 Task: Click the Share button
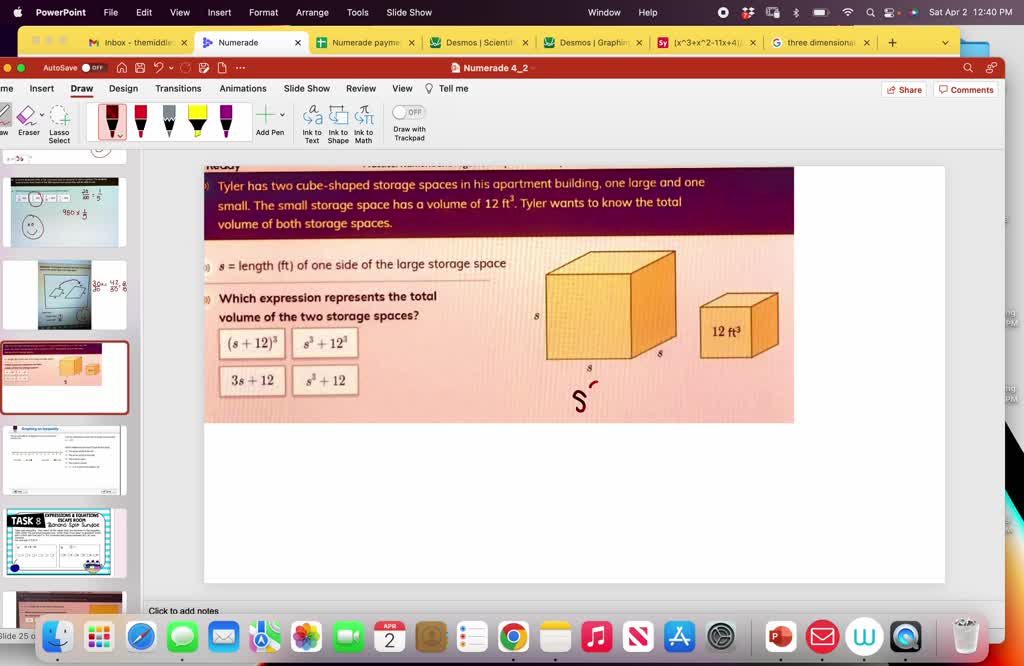(904, 90)
